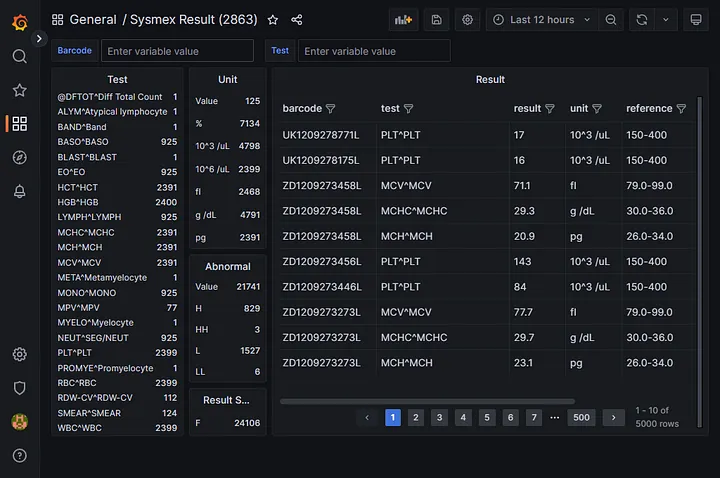This screenshot has height=478, width=720.
Task: Expand the sidebar navigation chevron
Action: coord(40,38)
